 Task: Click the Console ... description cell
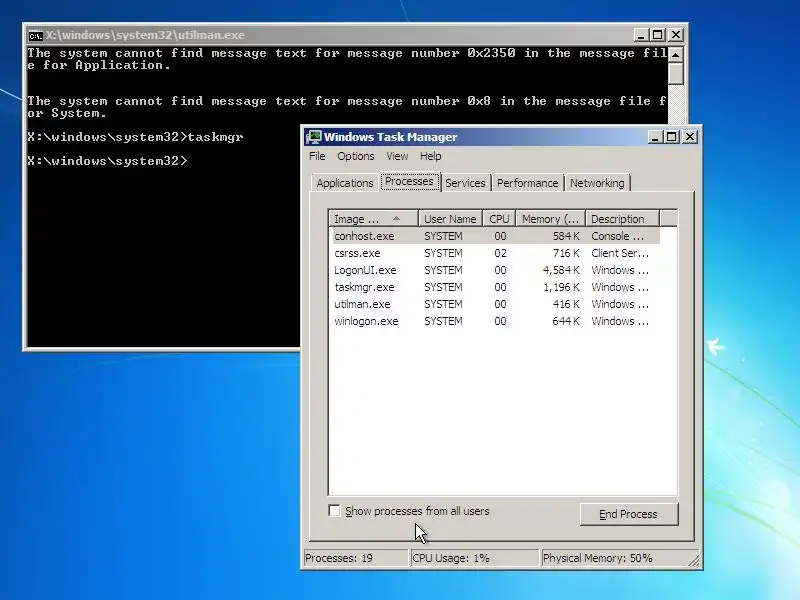(617, 236)
